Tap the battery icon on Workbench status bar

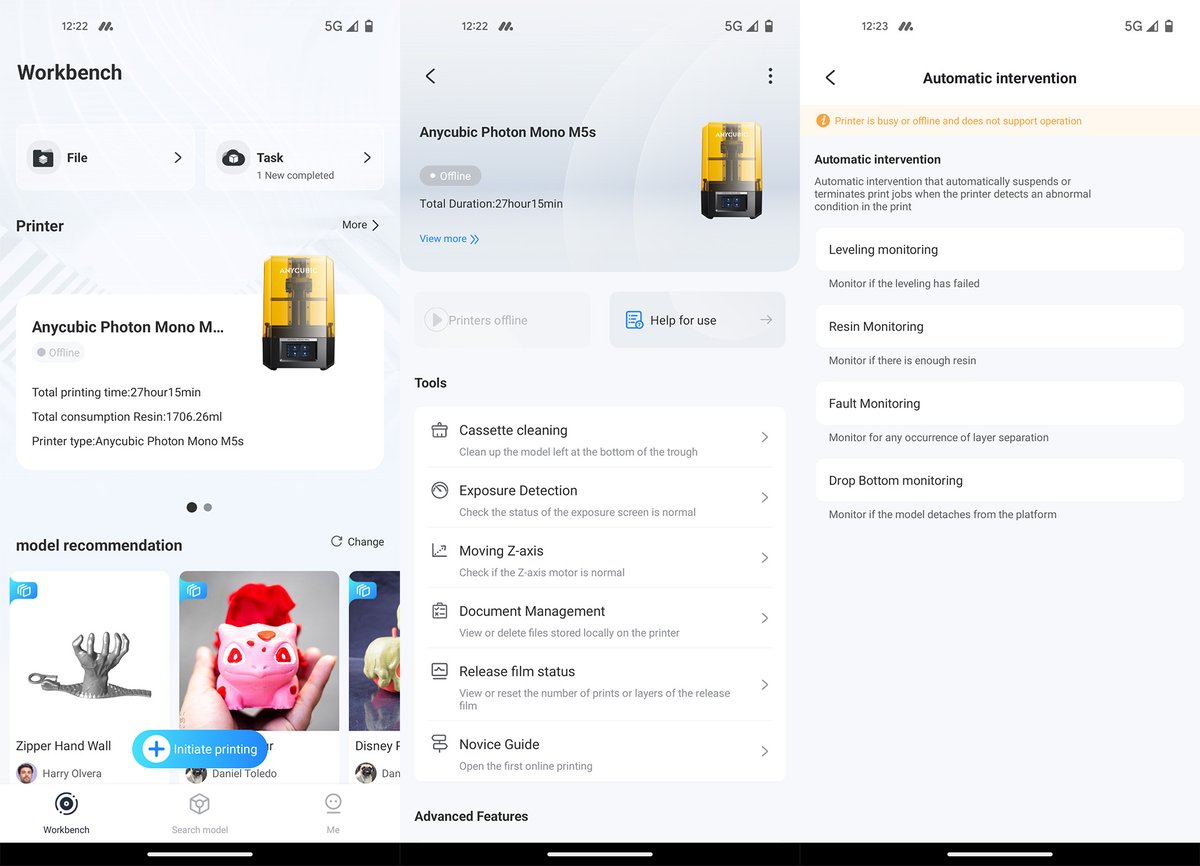(369, 27)
